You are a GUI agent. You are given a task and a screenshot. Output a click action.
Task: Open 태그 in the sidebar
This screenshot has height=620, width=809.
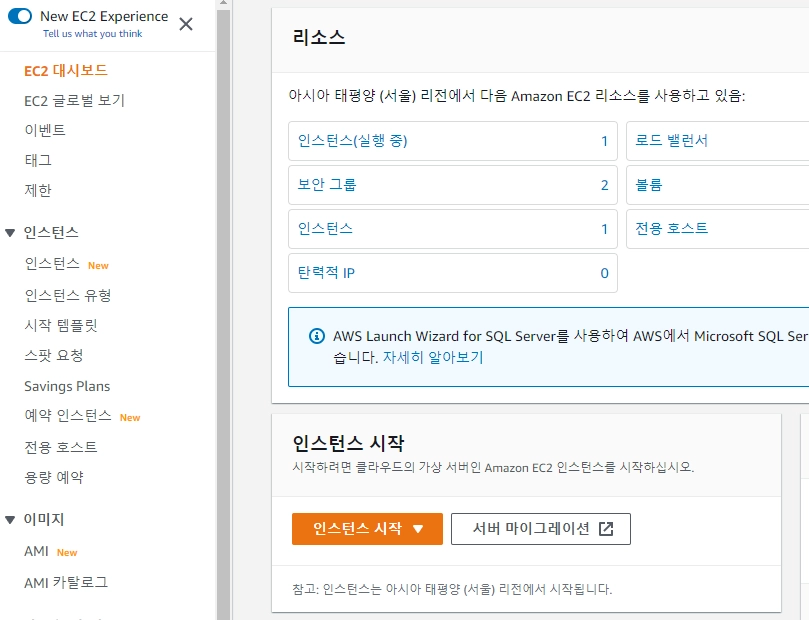coord(38,160)
